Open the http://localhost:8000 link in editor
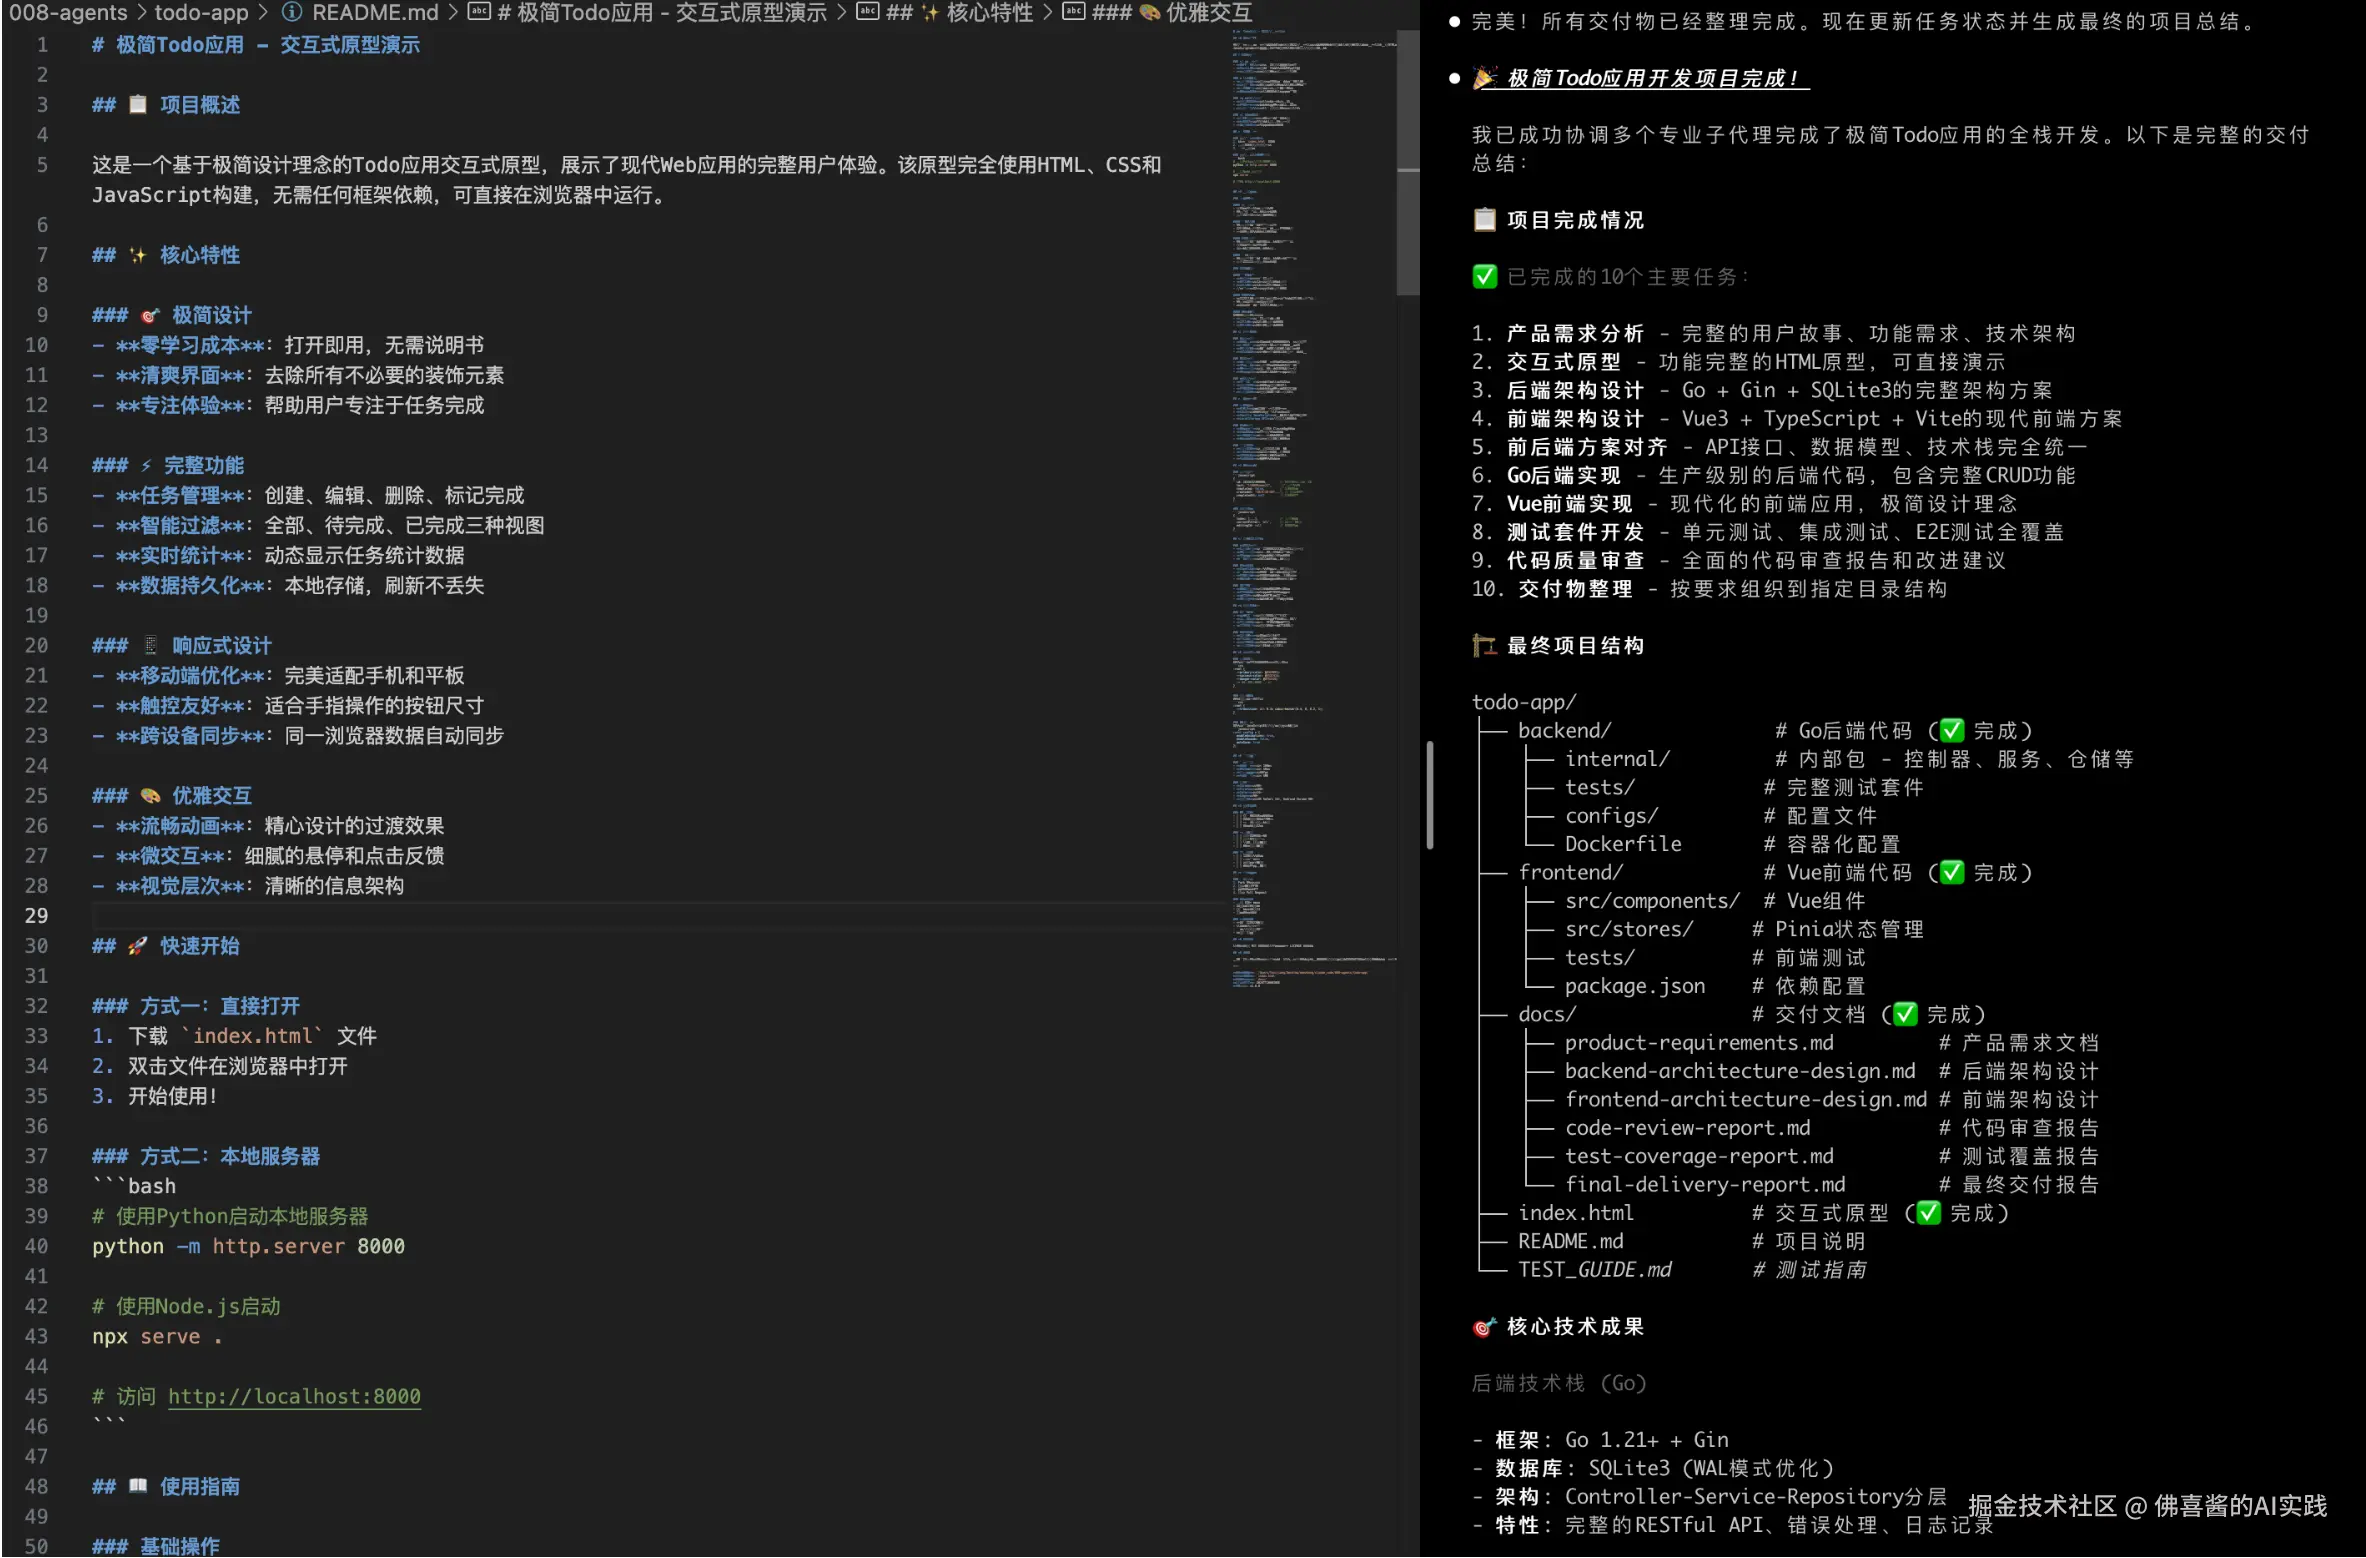This screenshot has width=2366, height=1558. point(294,1396)
